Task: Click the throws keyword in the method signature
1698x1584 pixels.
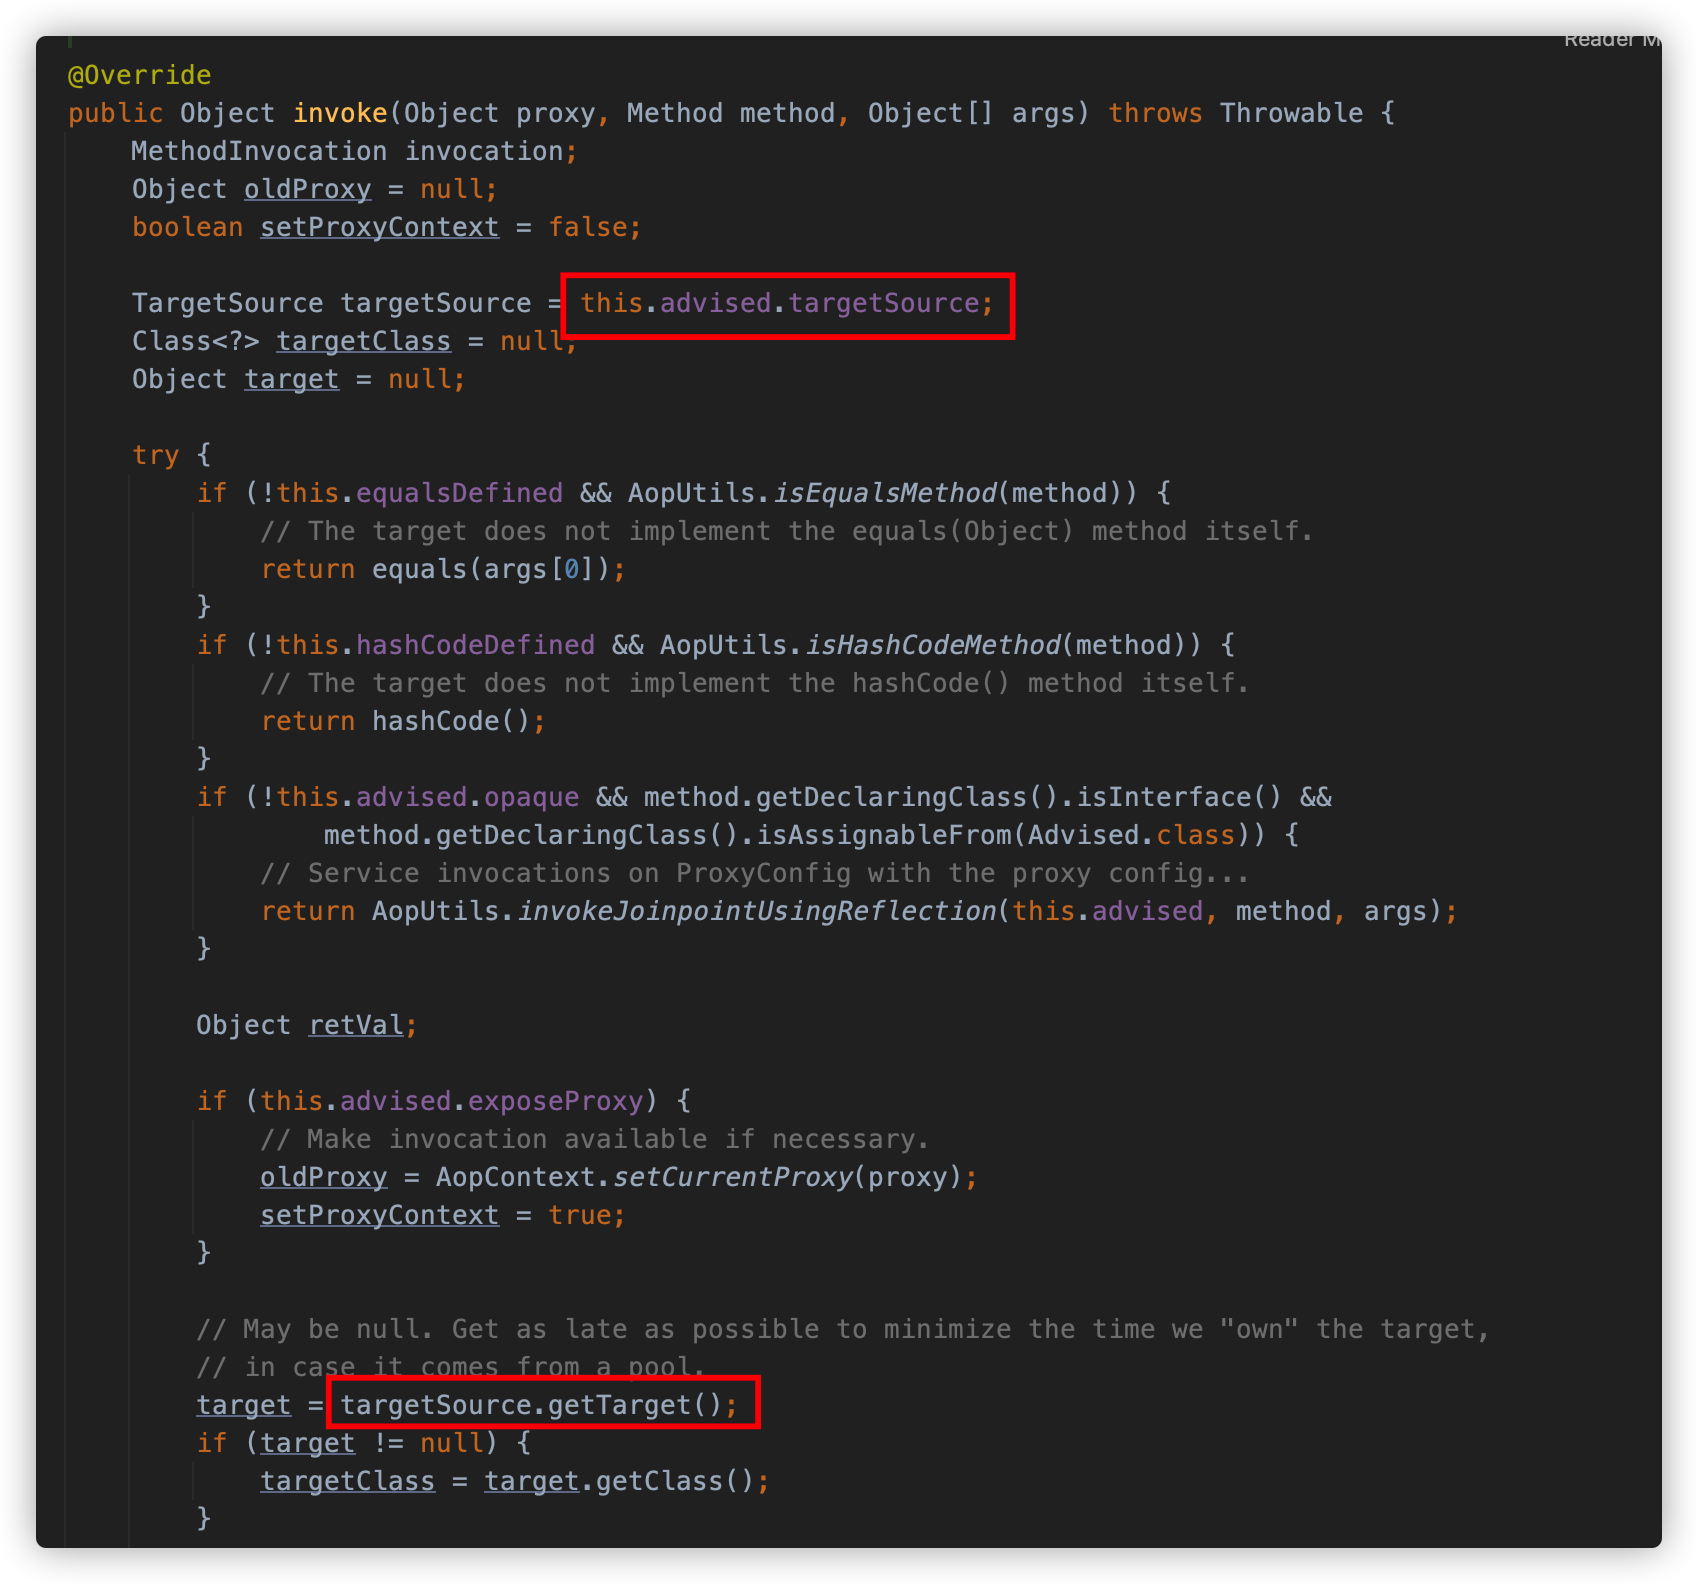Action: (x=1154, y=113)
